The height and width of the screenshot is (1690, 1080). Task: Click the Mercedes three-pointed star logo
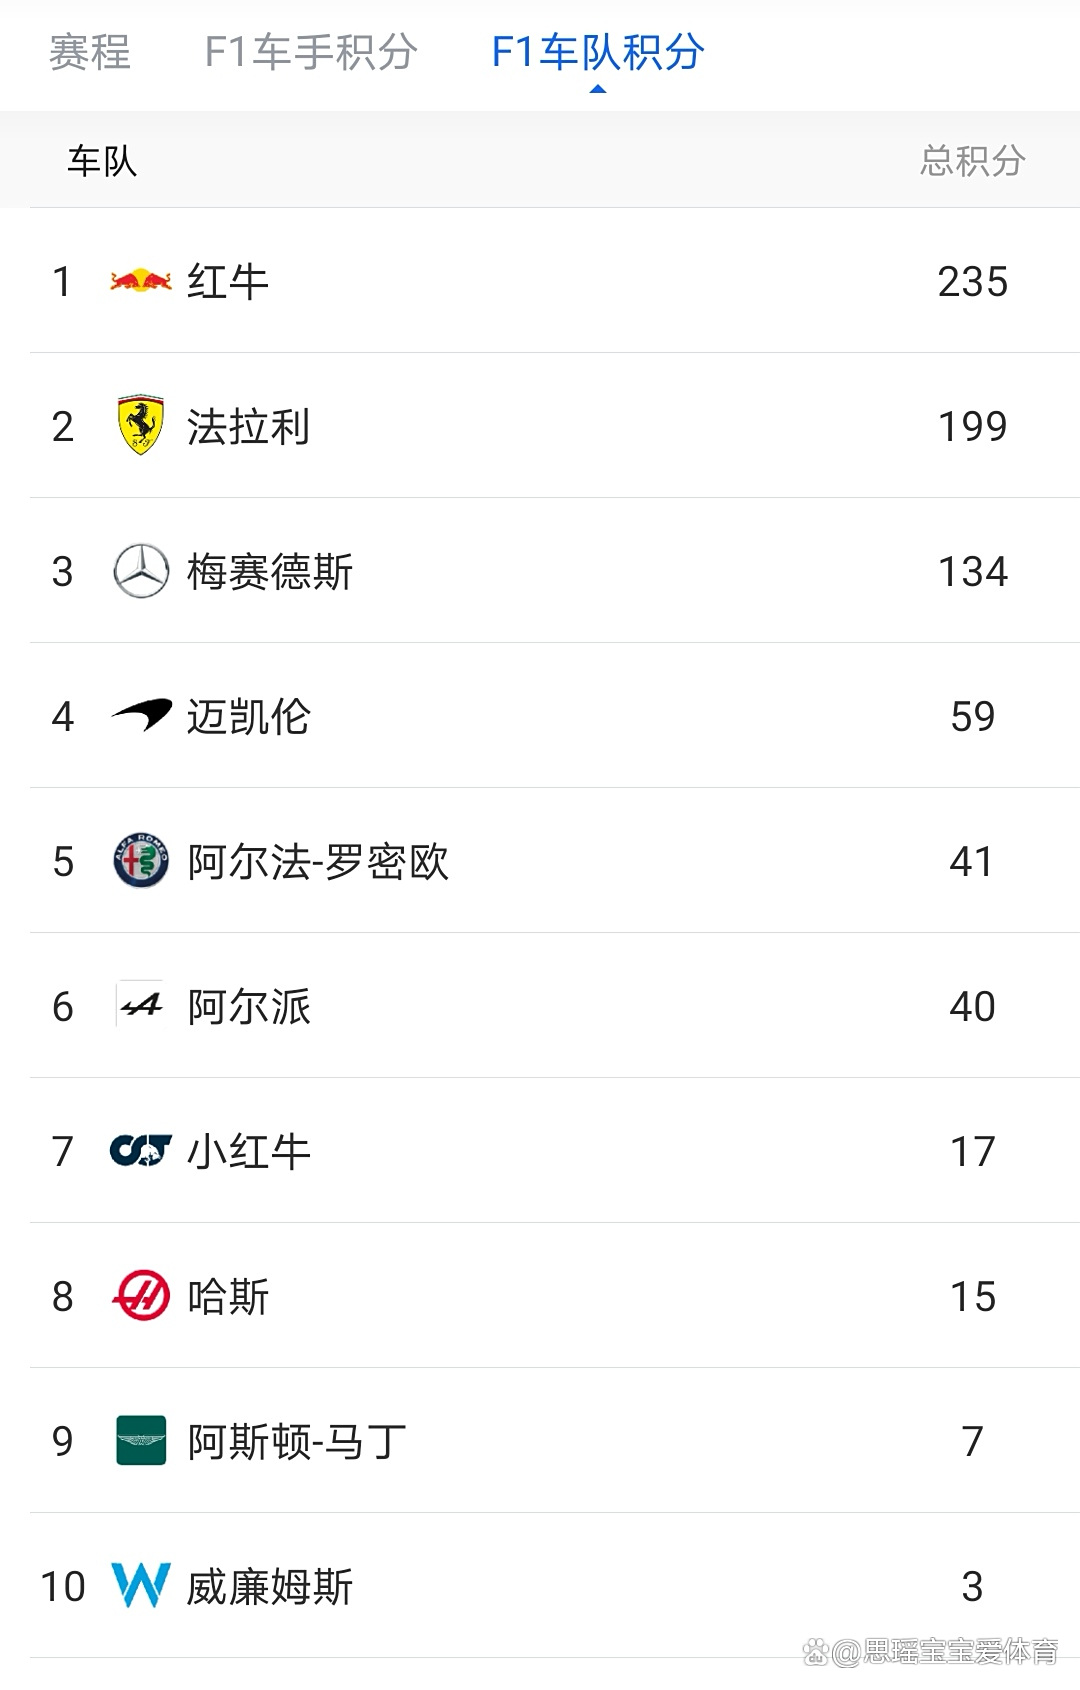[x=139, y=572]
